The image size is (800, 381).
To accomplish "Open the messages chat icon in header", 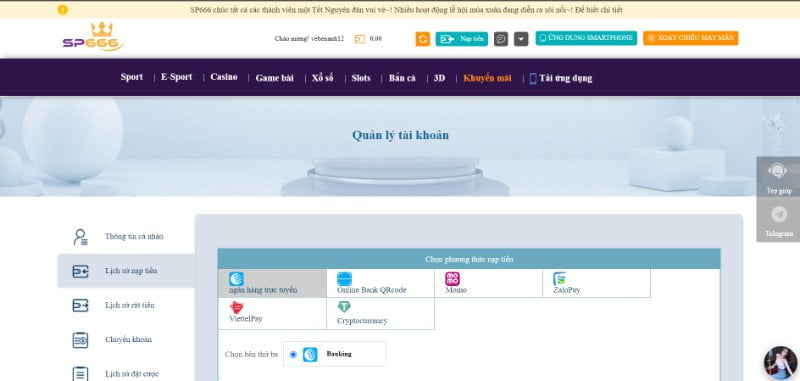I will pyautogui.click(x=501, y=39).
